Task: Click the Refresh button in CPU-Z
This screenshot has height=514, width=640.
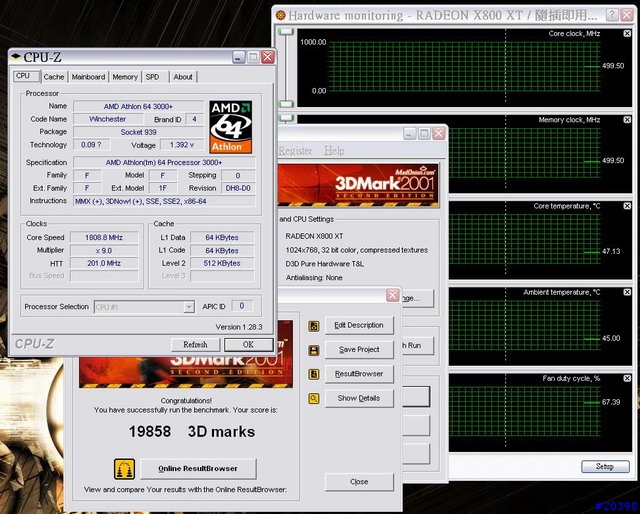Action: (196, 345)
